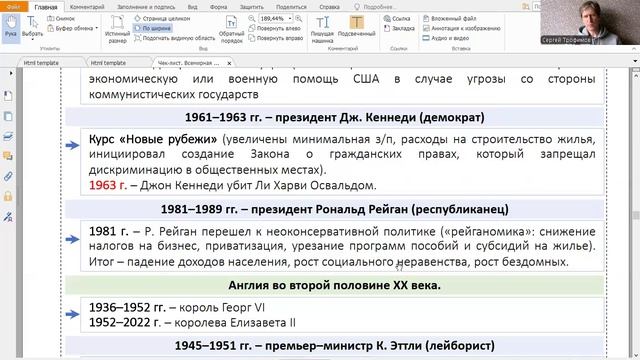Close the Чек-лист document tab
The image size is (640, 360).
point(229,63)
